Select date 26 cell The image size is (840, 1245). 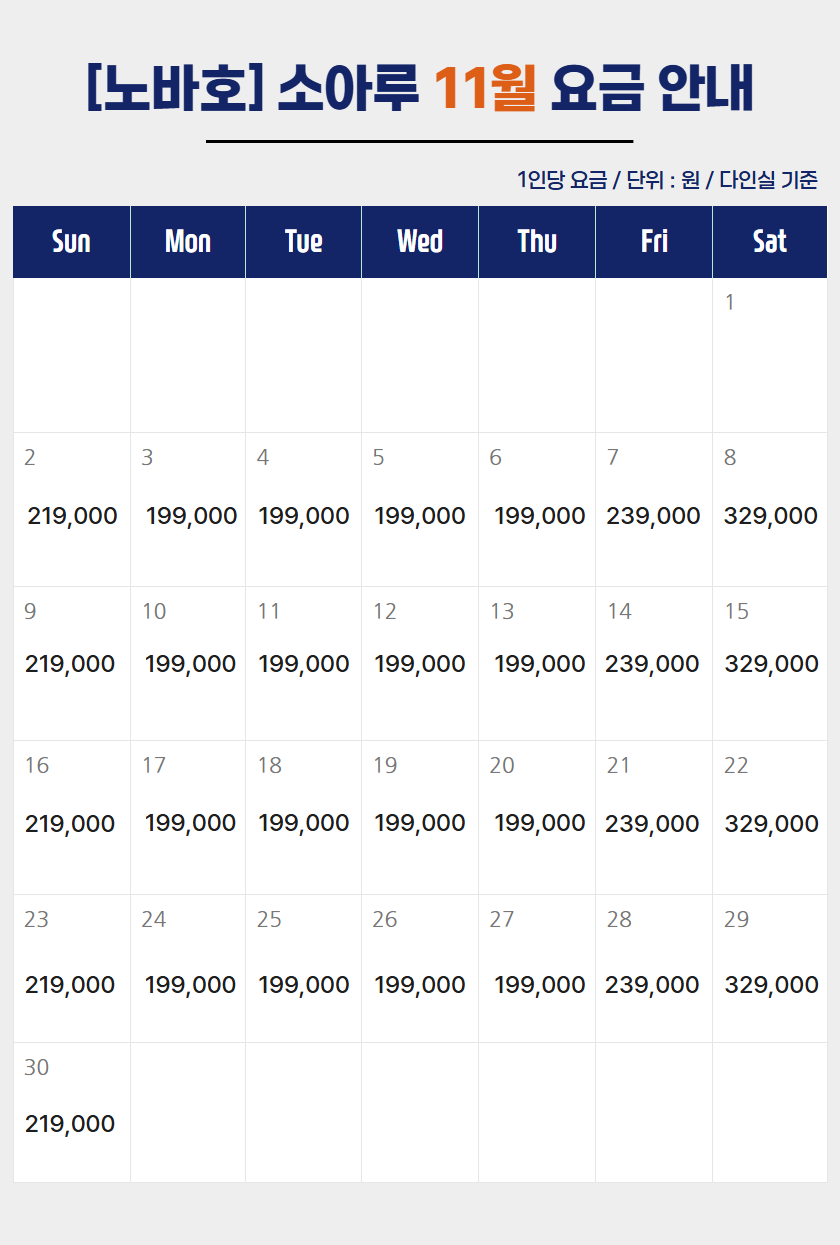click(x=420, y=968)
